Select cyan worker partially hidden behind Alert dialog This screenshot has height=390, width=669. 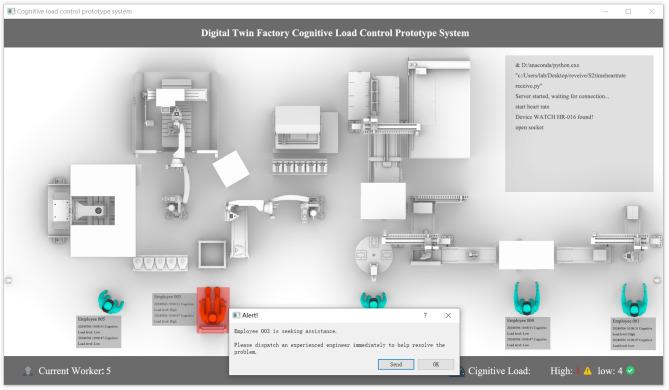374,299
